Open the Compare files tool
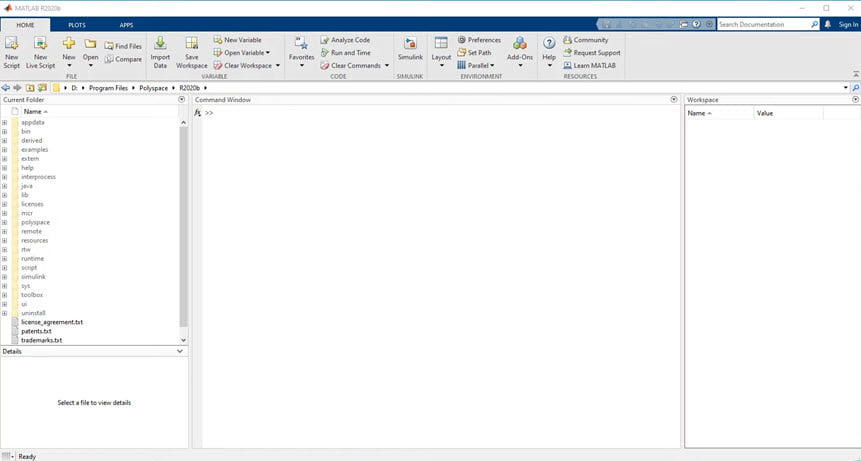 pos(123,59)
